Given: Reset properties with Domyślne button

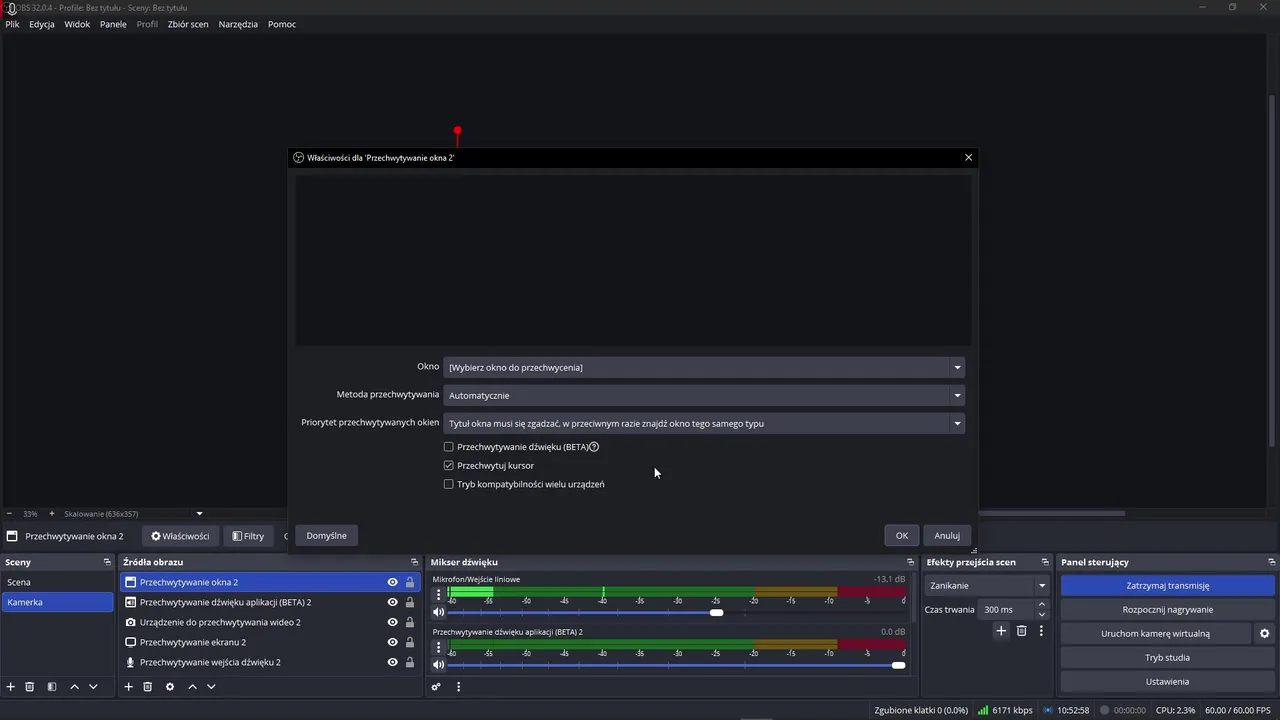Looking at the screenshot, I should click(x=327, y=536).
